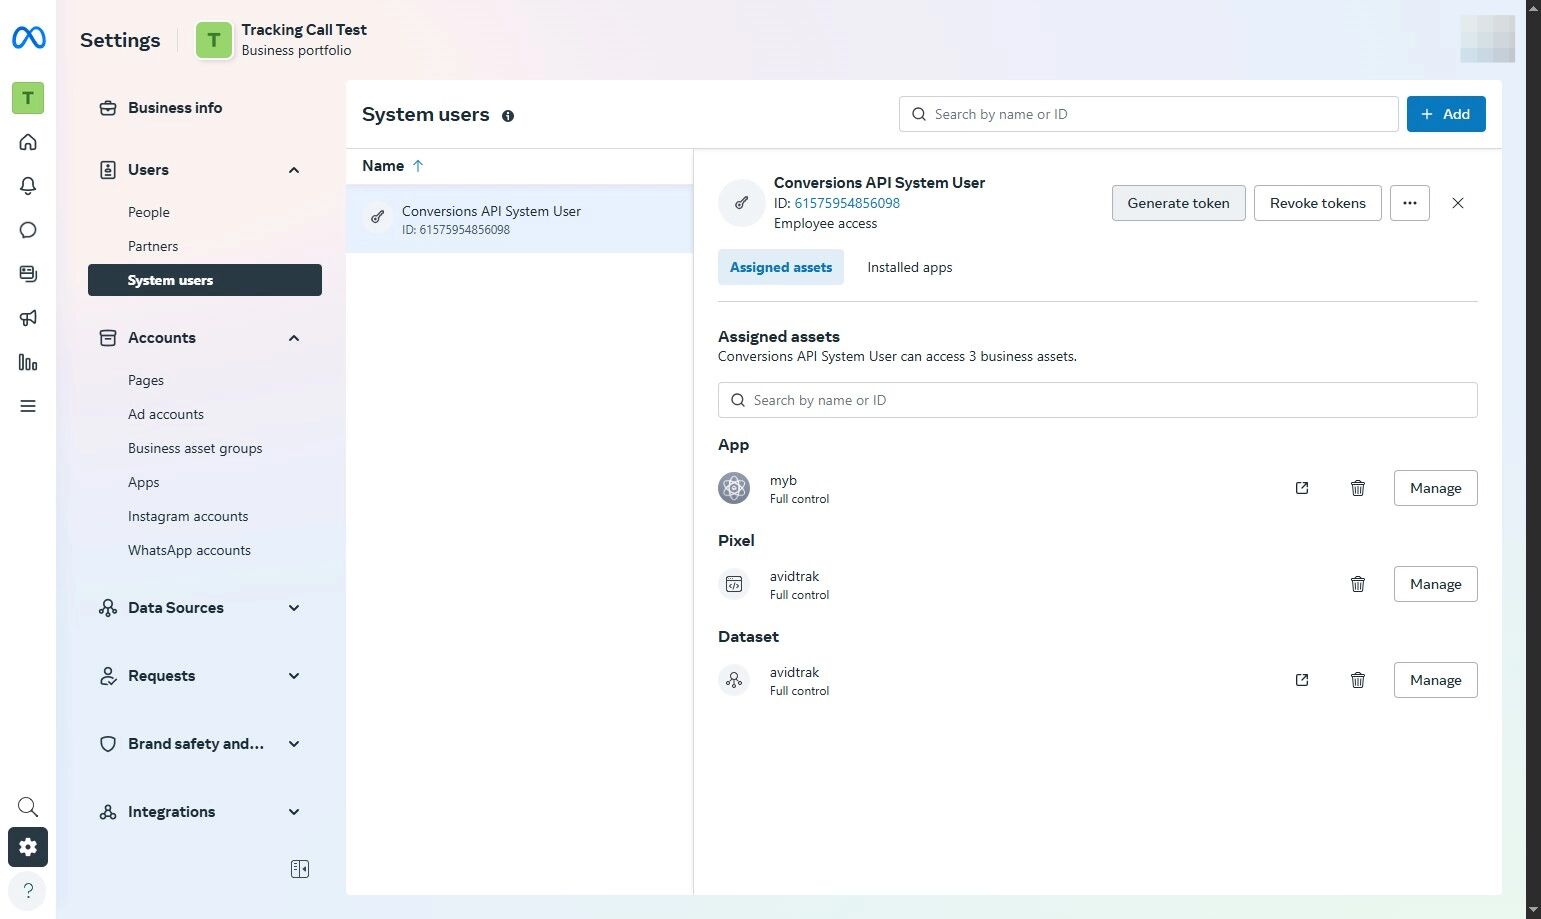The width and height of the screenshot is (1541, 919).
Task: Click the System users info icon
Action: [508, 116]
